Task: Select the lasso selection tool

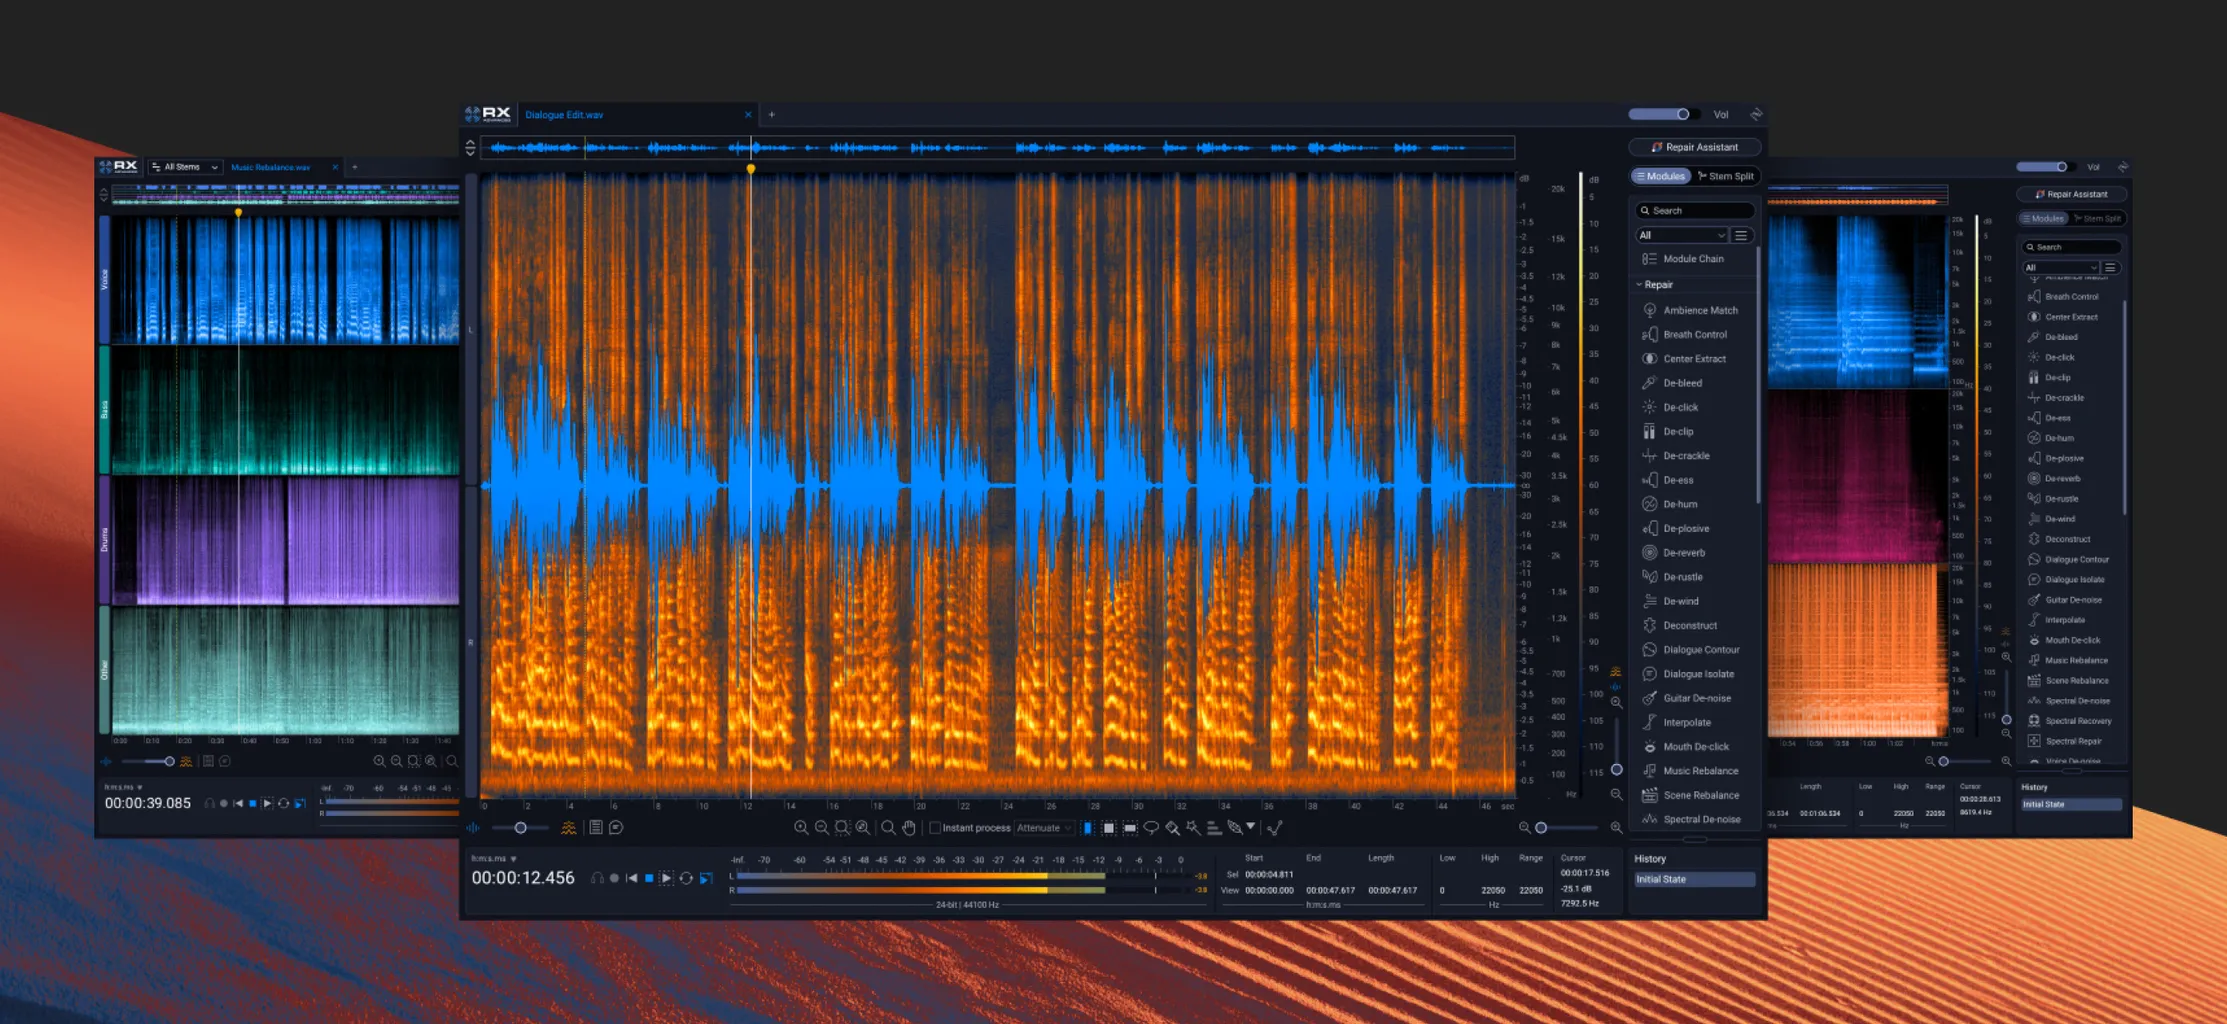Action: [1151, 828]
